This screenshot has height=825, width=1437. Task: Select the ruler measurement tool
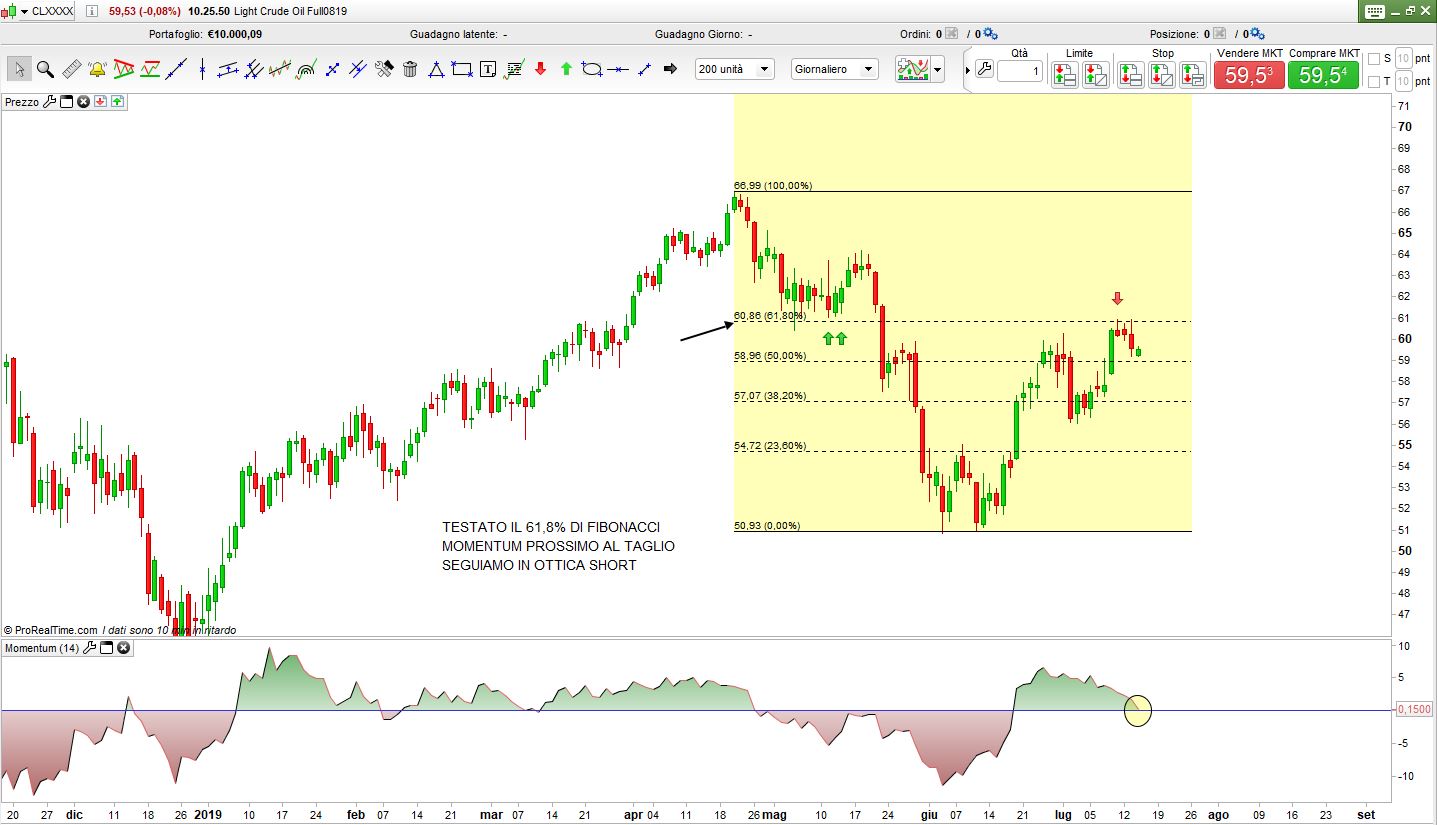tap(71, 69)
